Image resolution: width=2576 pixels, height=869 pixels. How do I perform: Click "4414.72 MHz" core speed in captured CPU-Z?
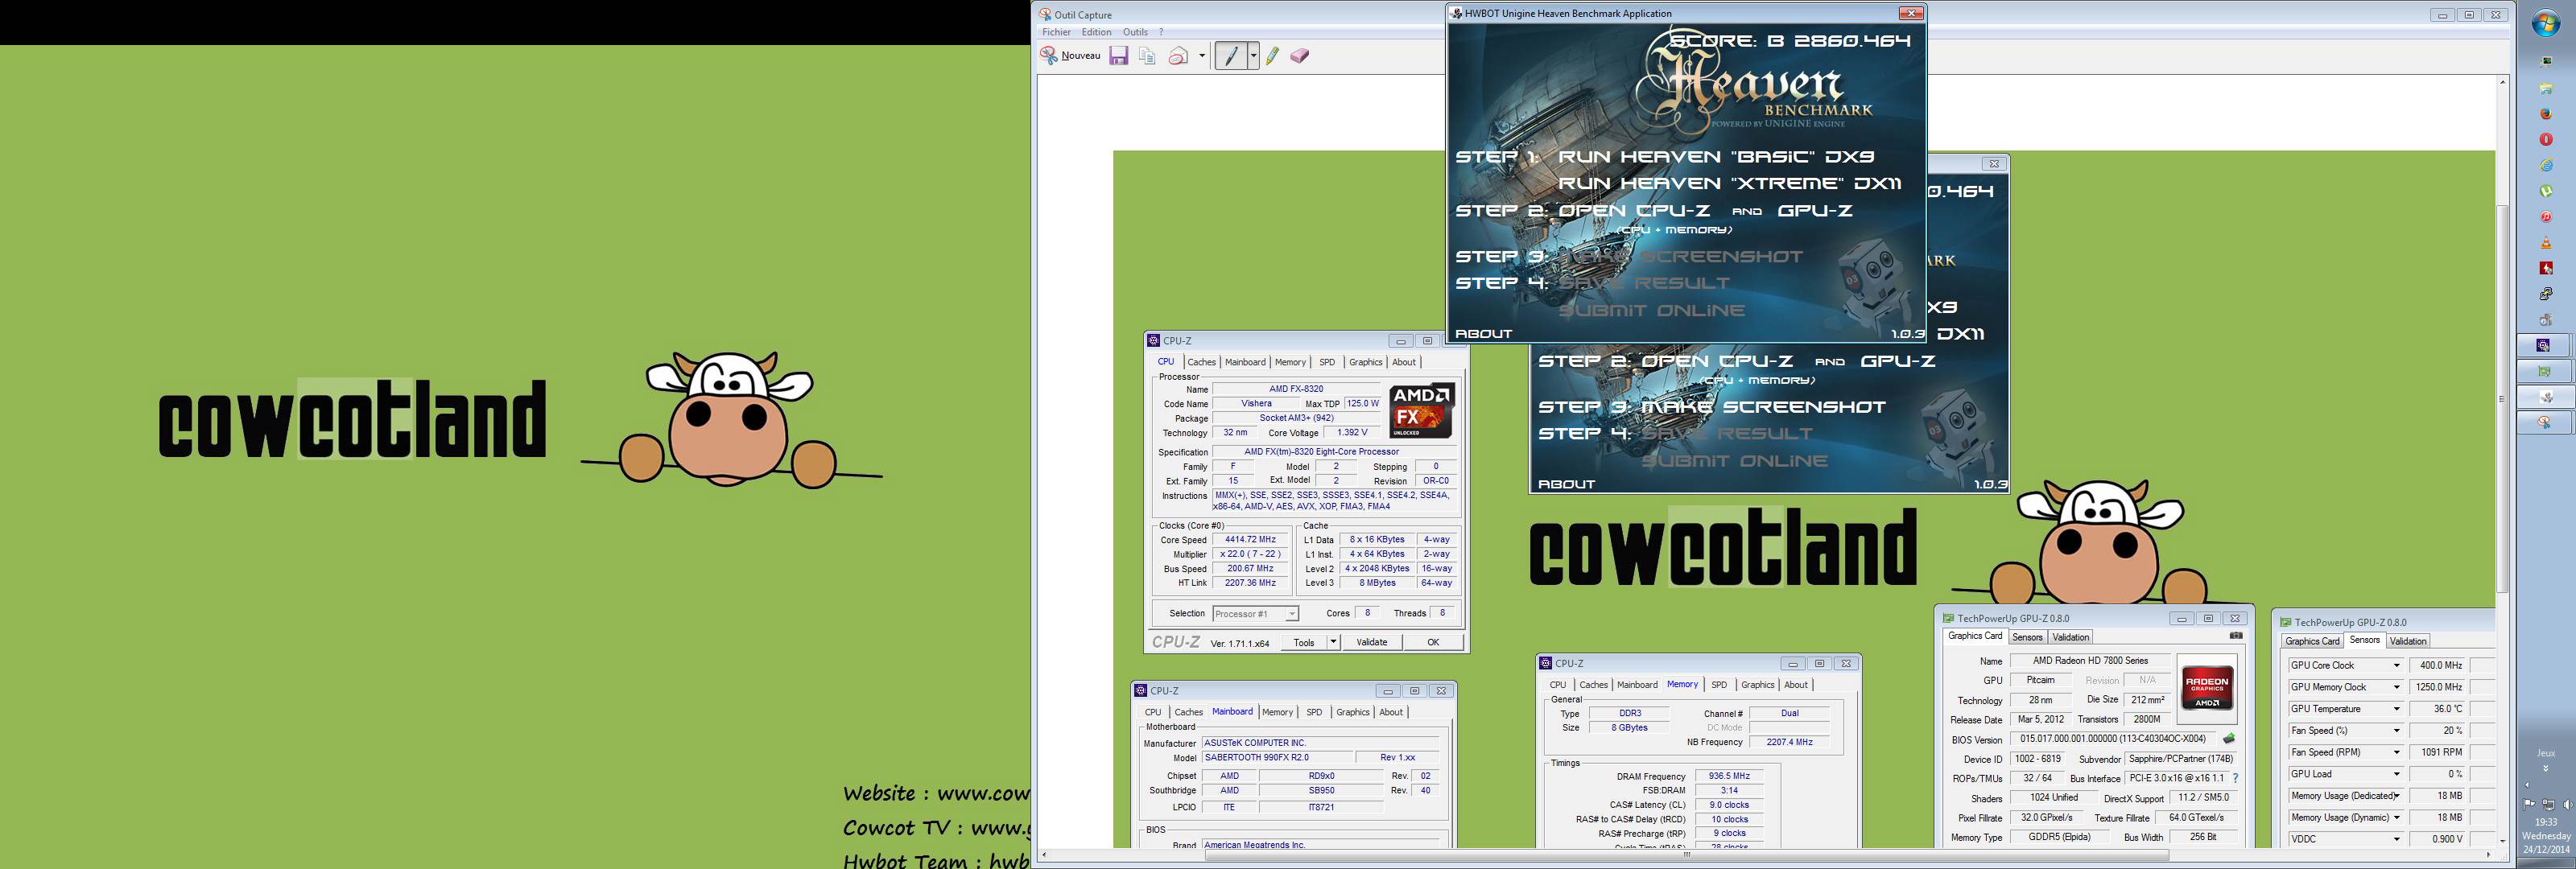(1250, 540)
